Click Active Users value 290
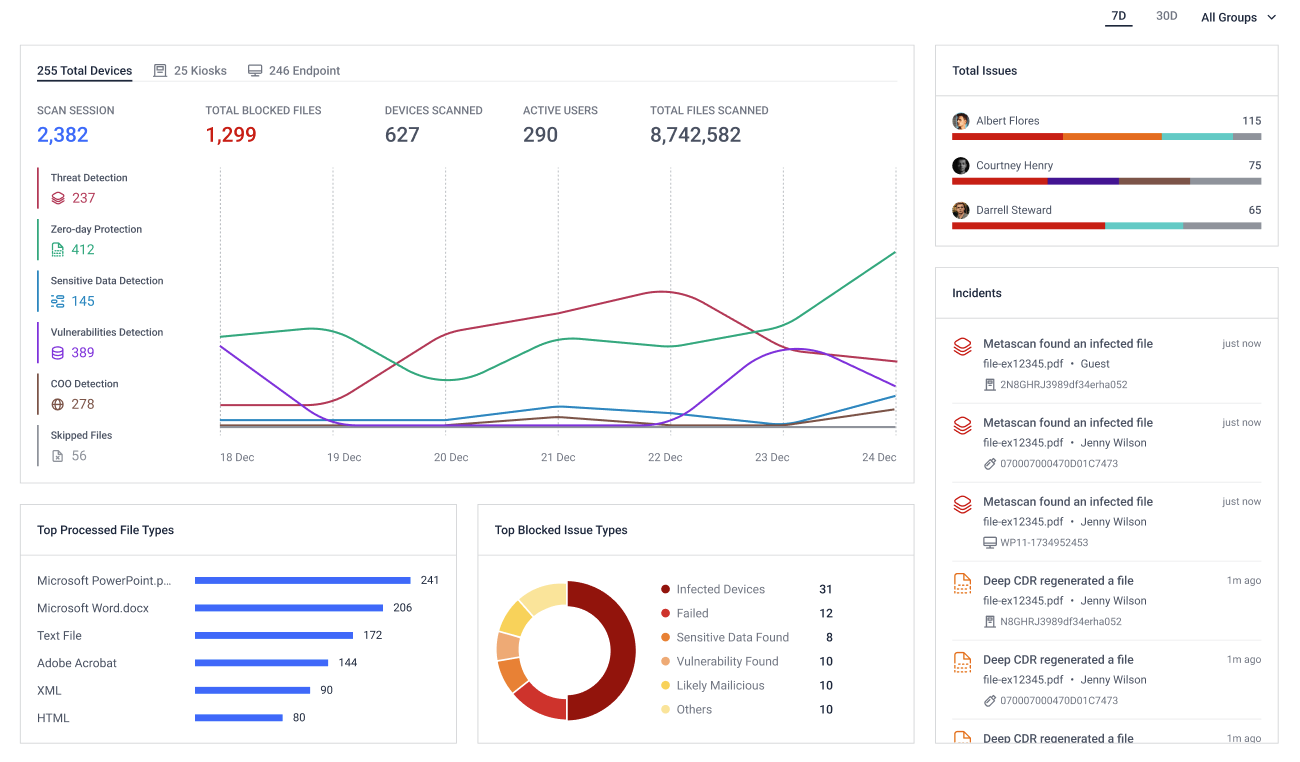The height and width of the screenshot is (762, 1300). tap(540, 135)
